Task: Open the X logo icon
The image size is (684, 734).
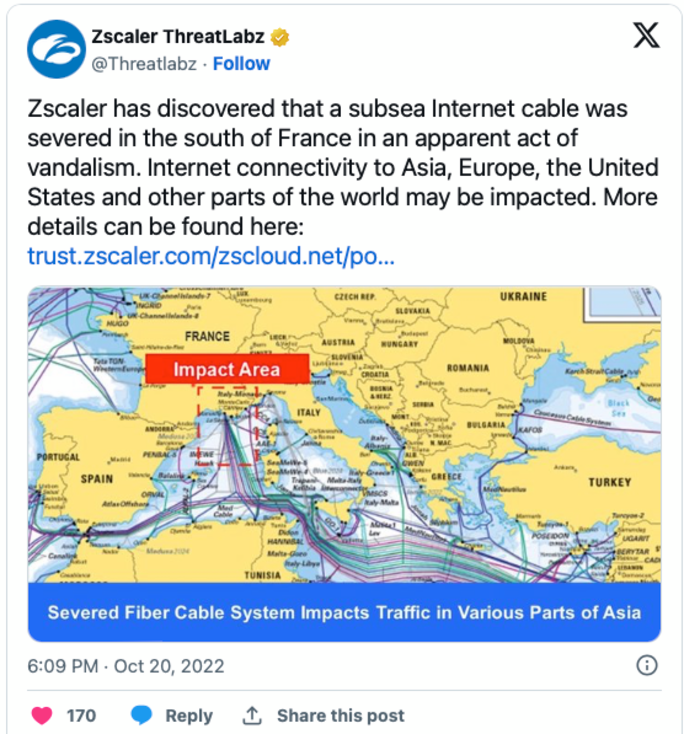Action: (646, 35)
